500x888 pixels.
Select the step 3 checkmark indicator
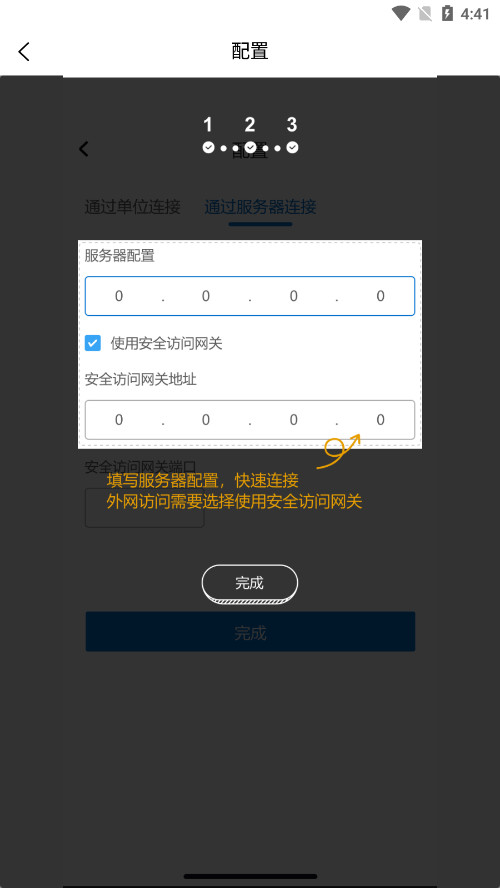[292, 148]
